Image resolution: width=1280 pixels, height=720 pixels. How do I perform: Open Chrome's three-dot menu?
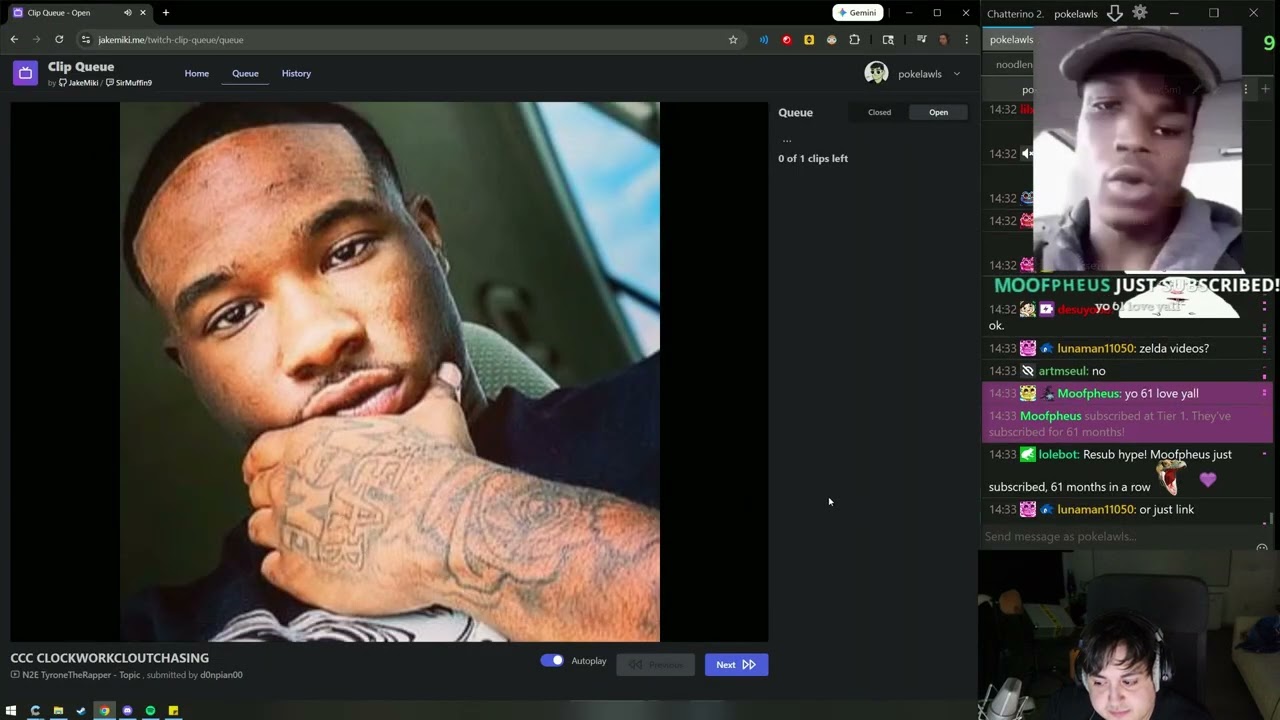pos(966,40)
